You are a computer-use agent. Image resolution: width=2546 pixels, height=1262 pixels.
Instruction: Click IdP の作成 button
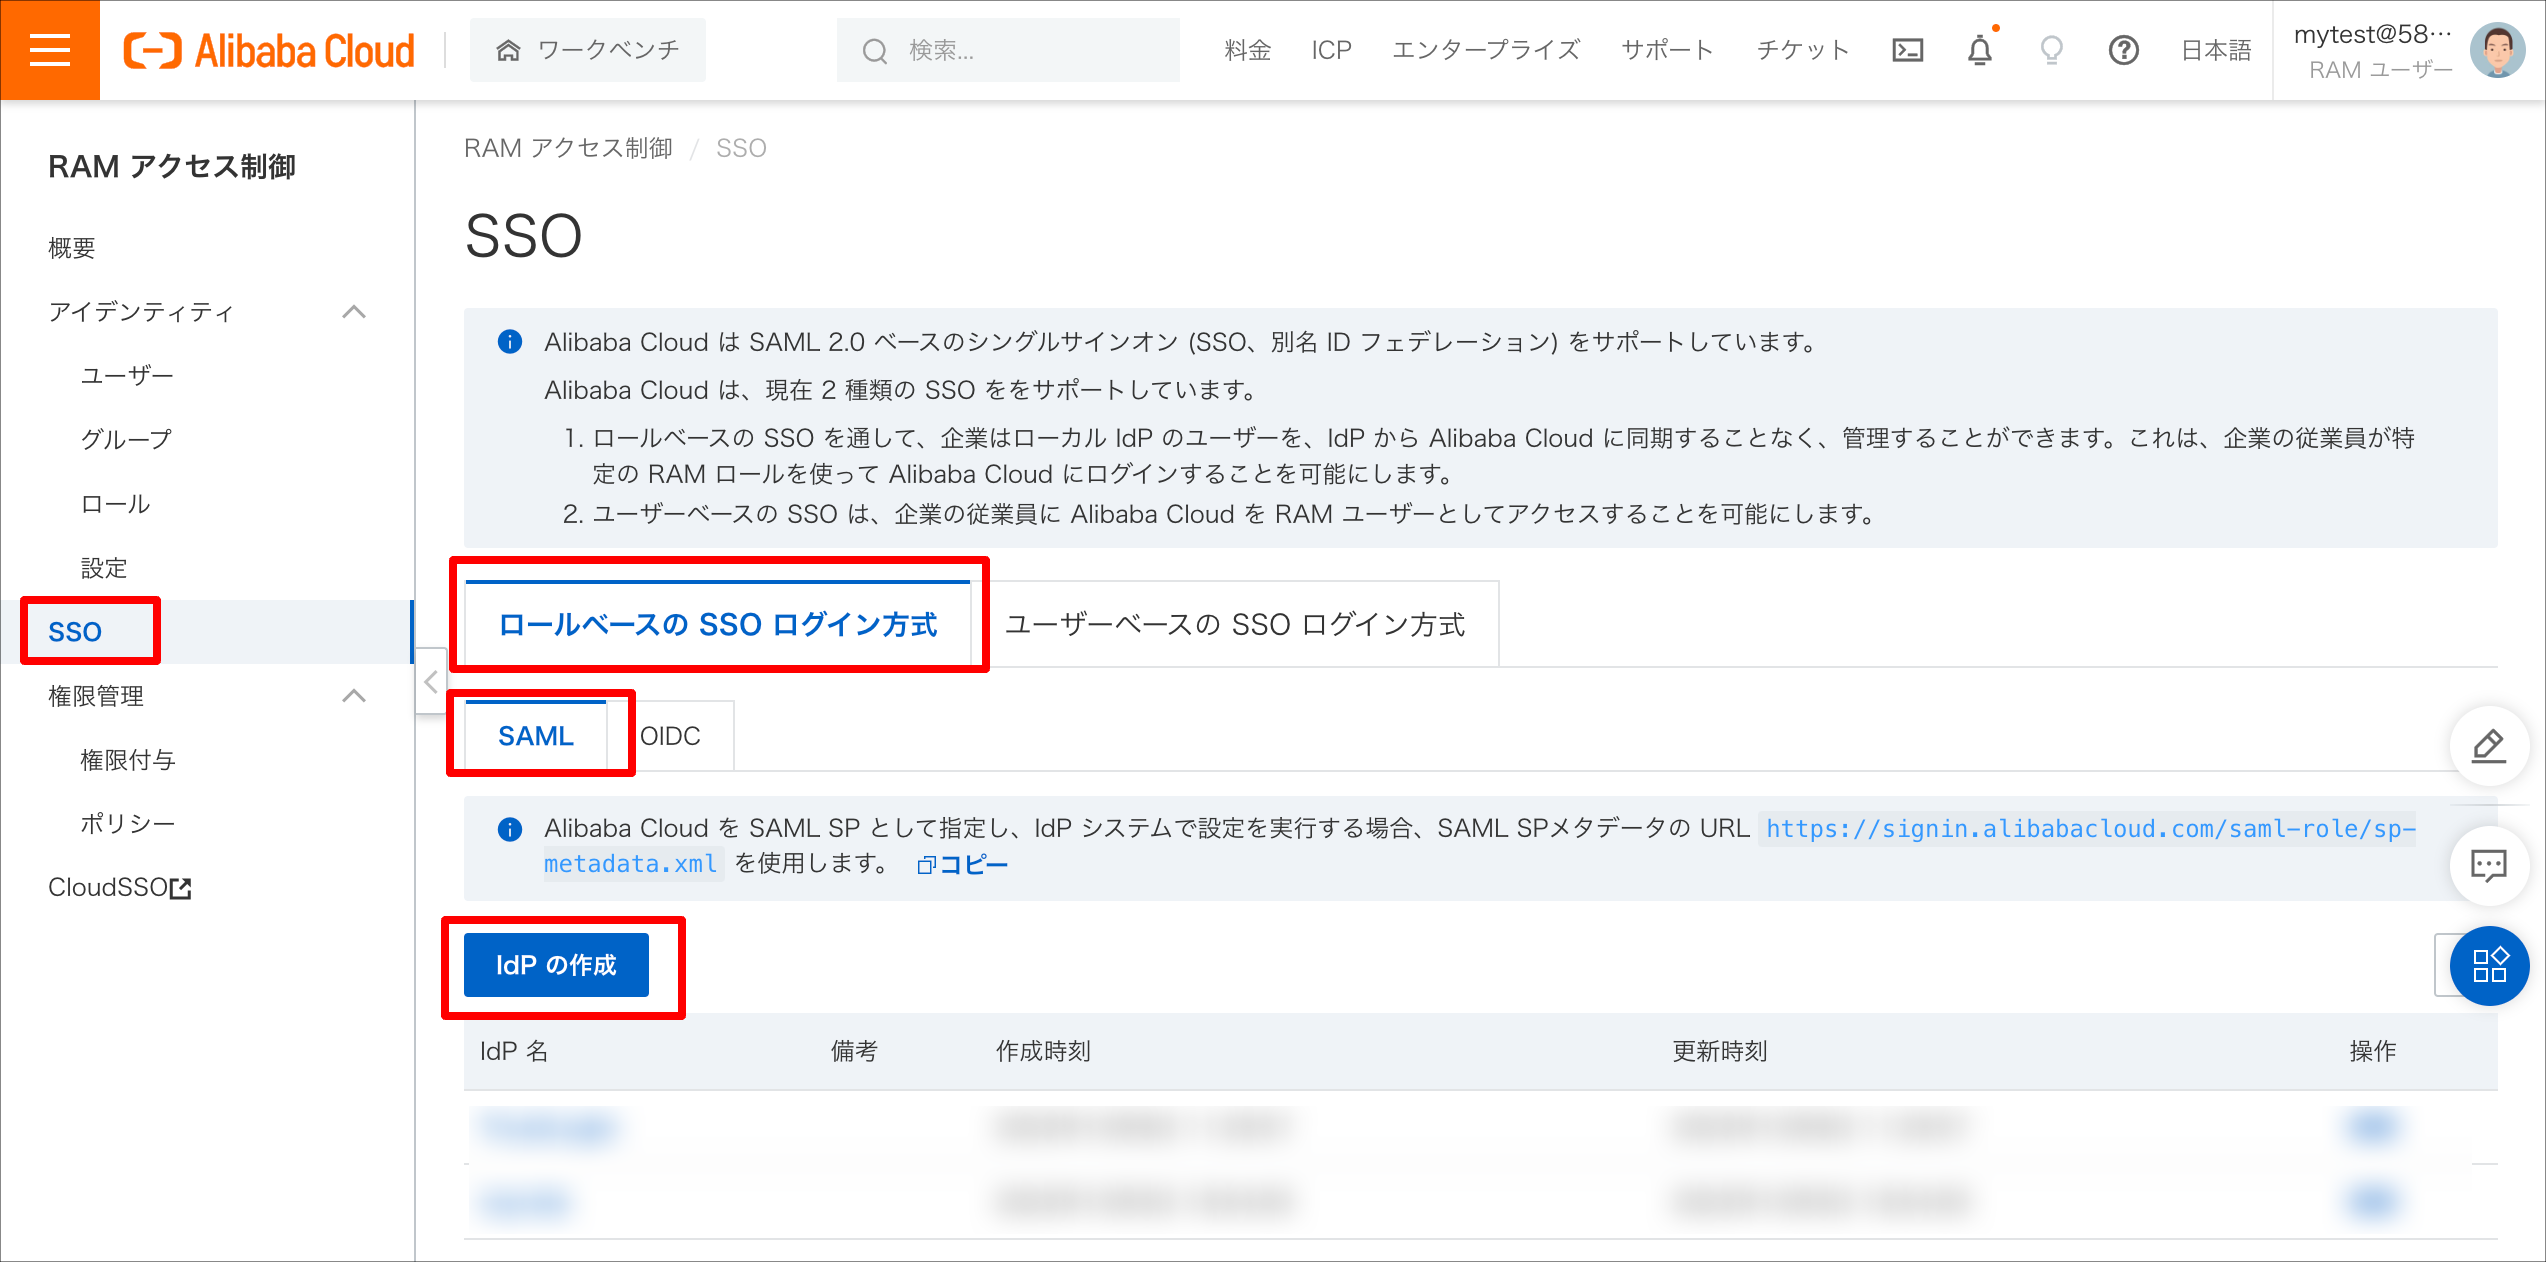tap(556, 965)
